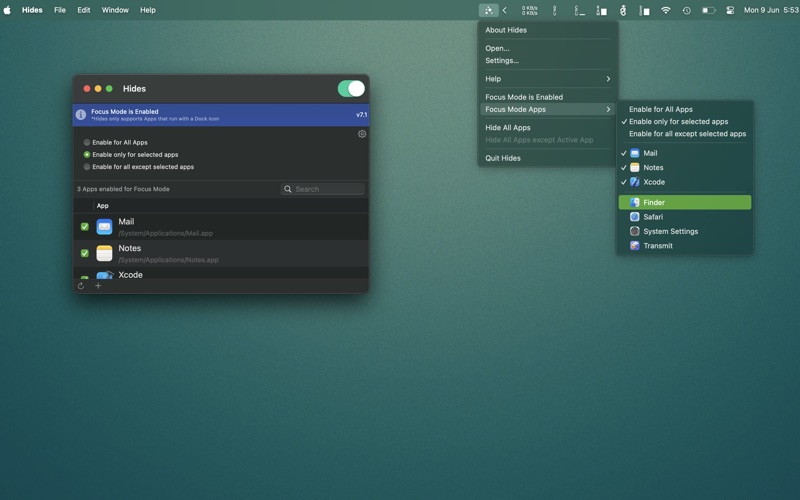The image size is (800, 500).
Task: Open the Edit menu
Action: [x=84, y=10]
